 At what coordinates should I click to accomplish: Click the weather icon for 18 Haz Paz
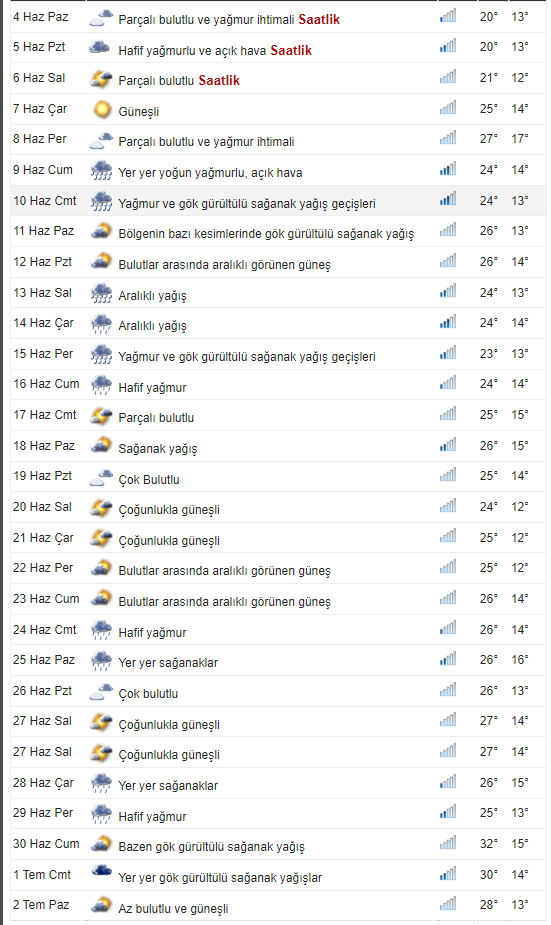(x=101, y=446)
